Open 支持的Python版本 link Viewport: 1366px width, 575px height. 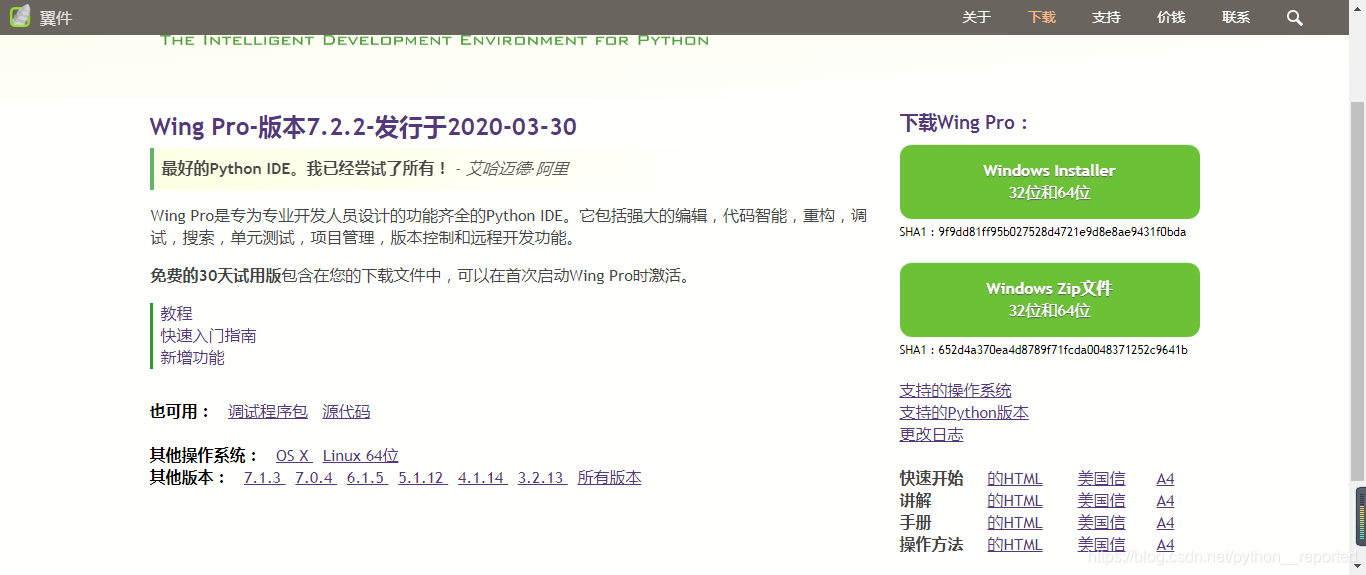[964, 413]
